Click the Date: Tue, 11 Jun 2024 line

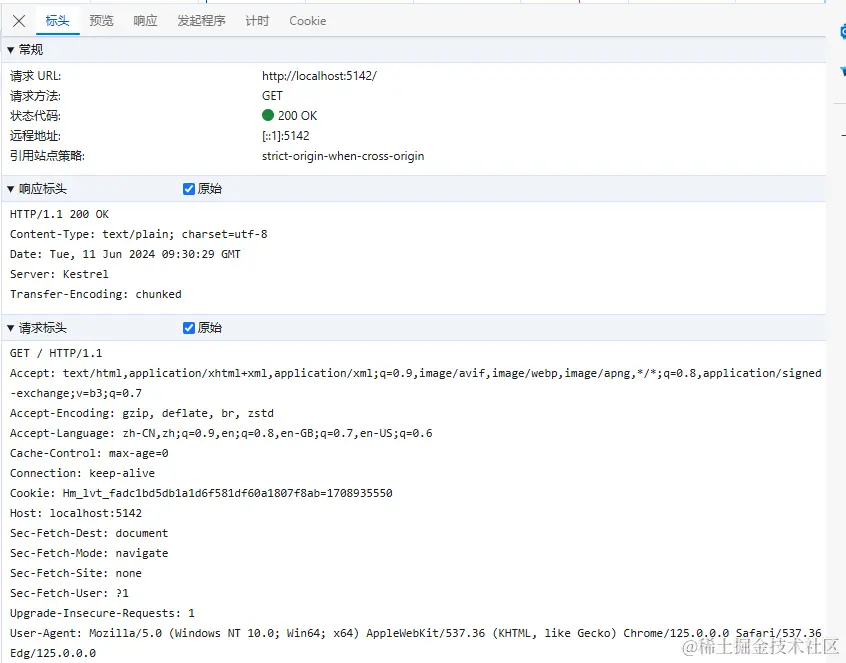125,254
